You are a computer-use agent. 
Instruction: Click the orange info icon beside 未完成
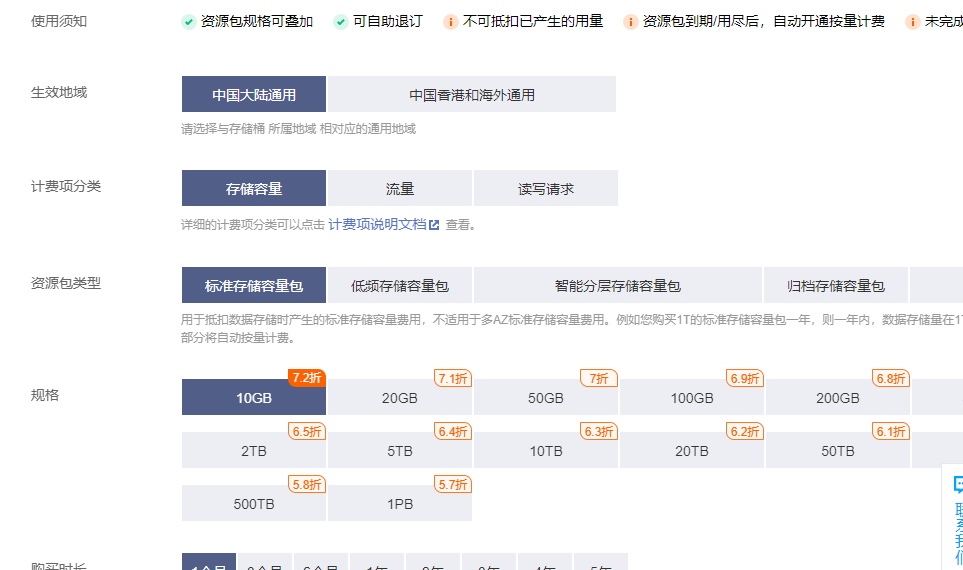913,22
